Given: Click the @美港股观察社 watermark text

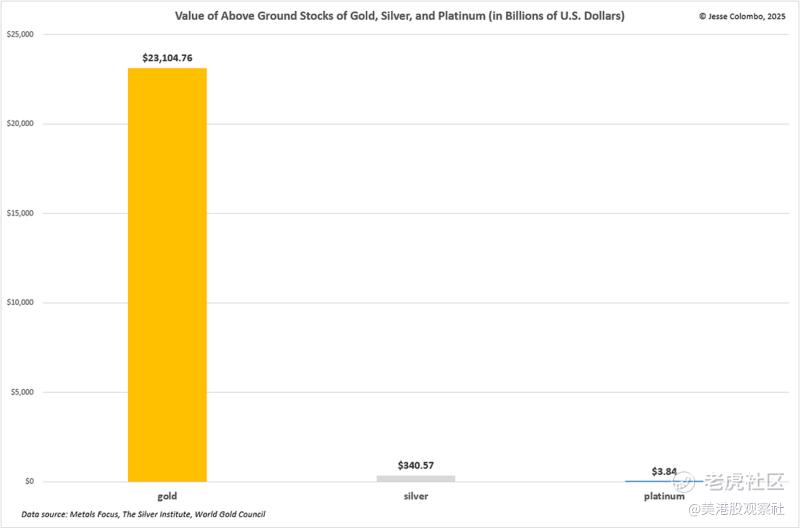Looking at the screenshot, I should (x=736, y=509).
